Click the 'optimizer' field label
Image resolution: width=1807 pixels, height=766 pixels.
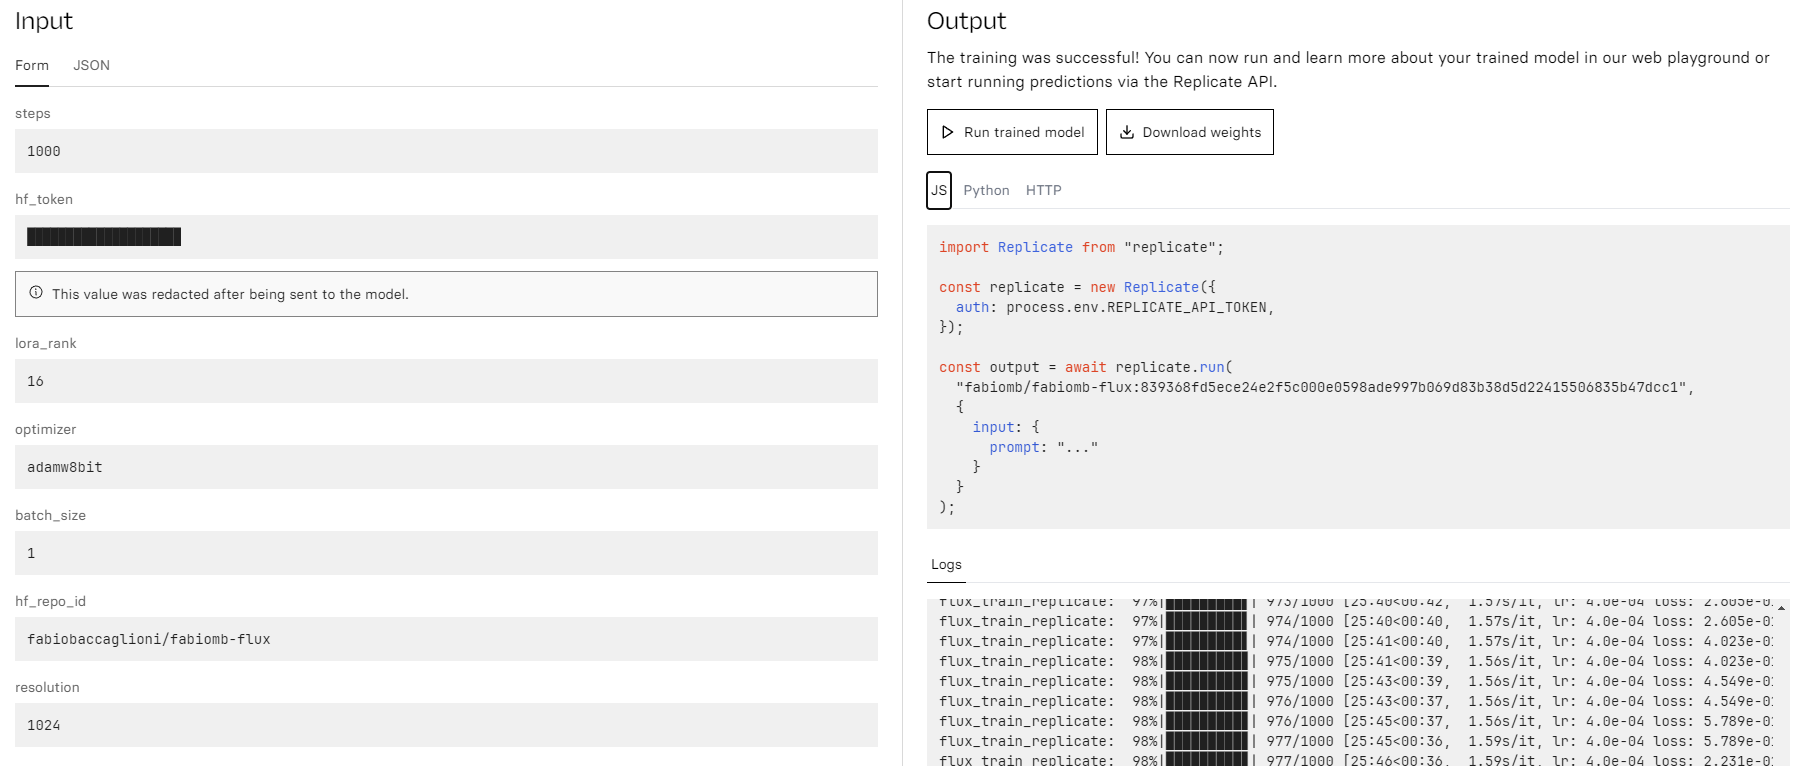(x=46, y=430)
